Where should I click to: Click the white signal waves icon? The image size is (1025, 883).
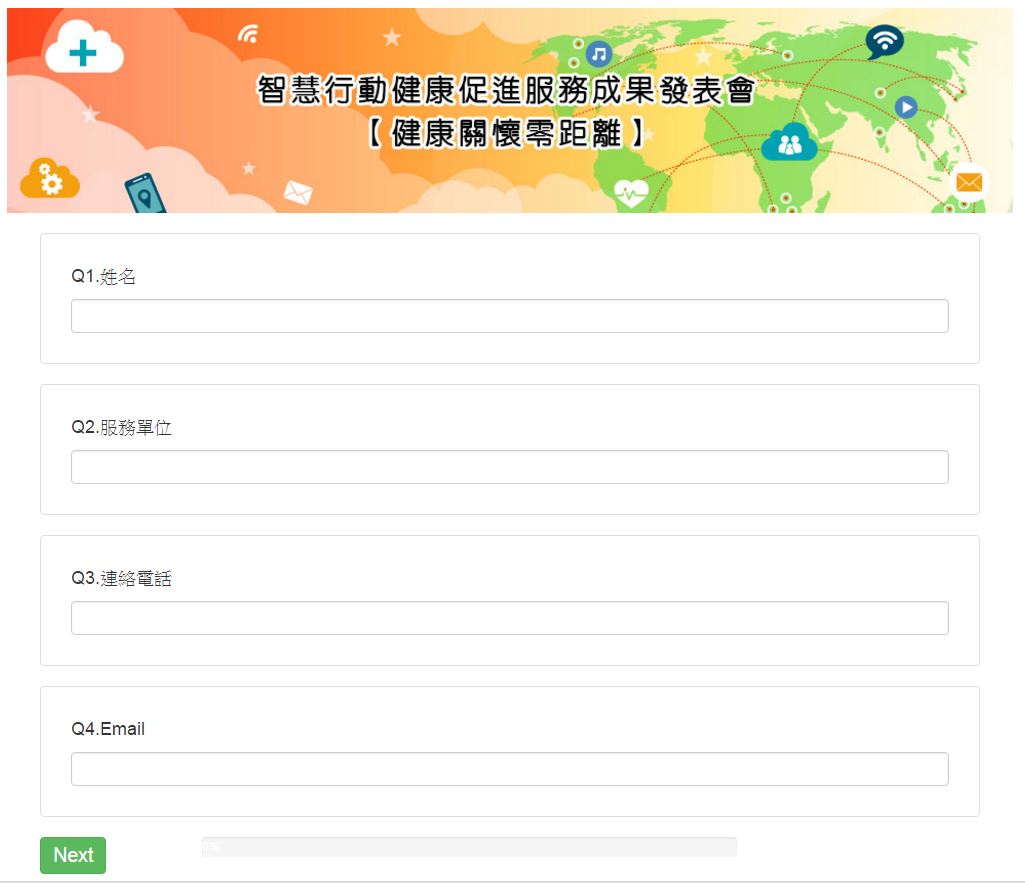coord(248,34)
